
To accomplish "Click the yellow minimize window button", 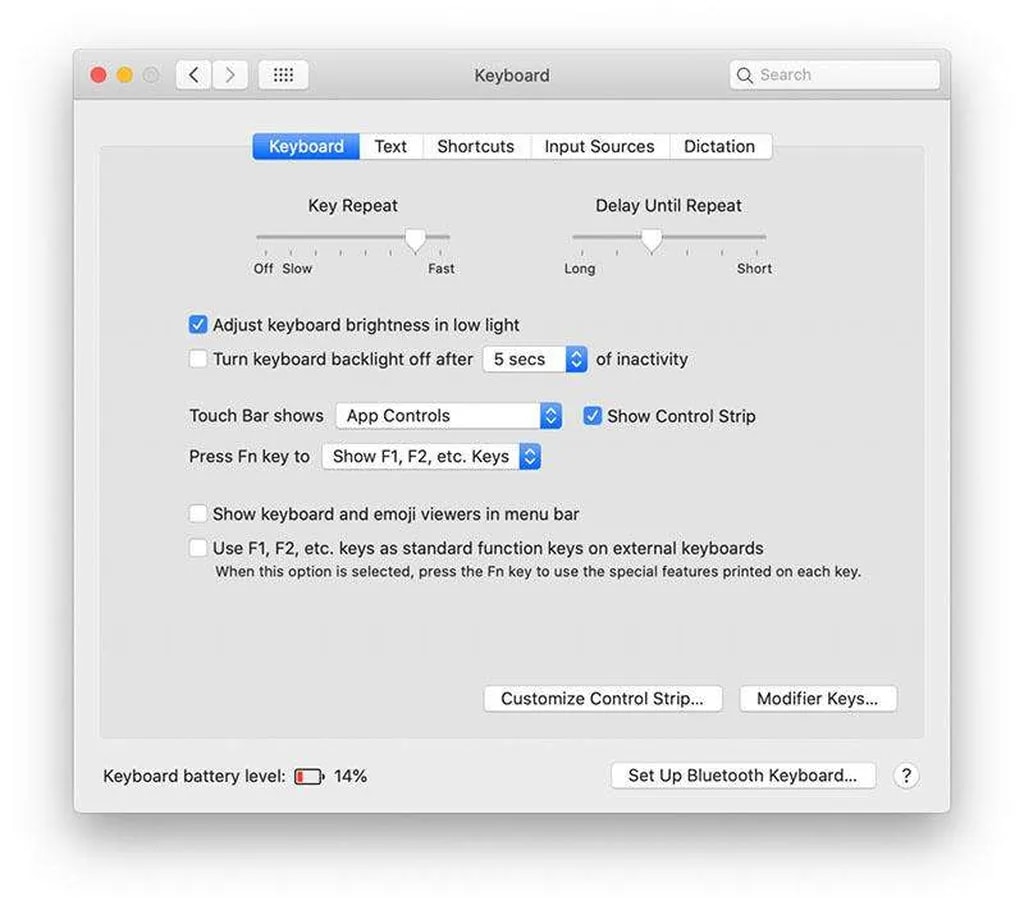I will pyautogui.click(x=125, y=75).
